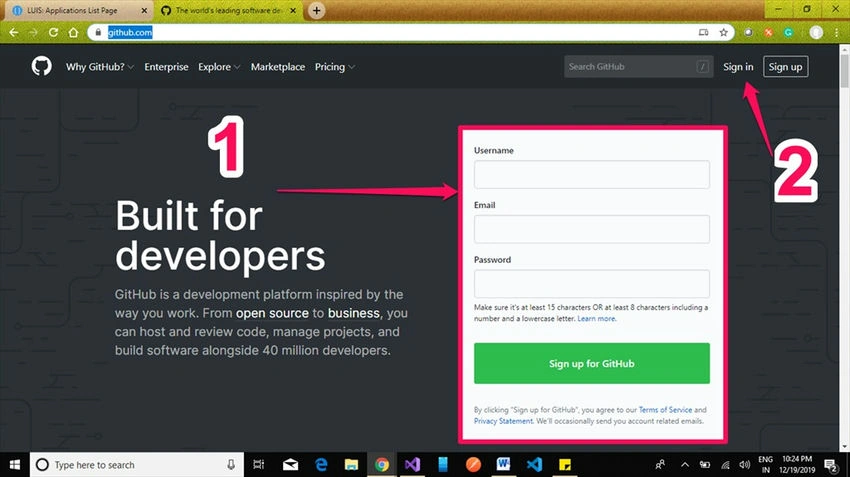850x477 pixels.
Task: Focus the Username input field
Action: 591,175
